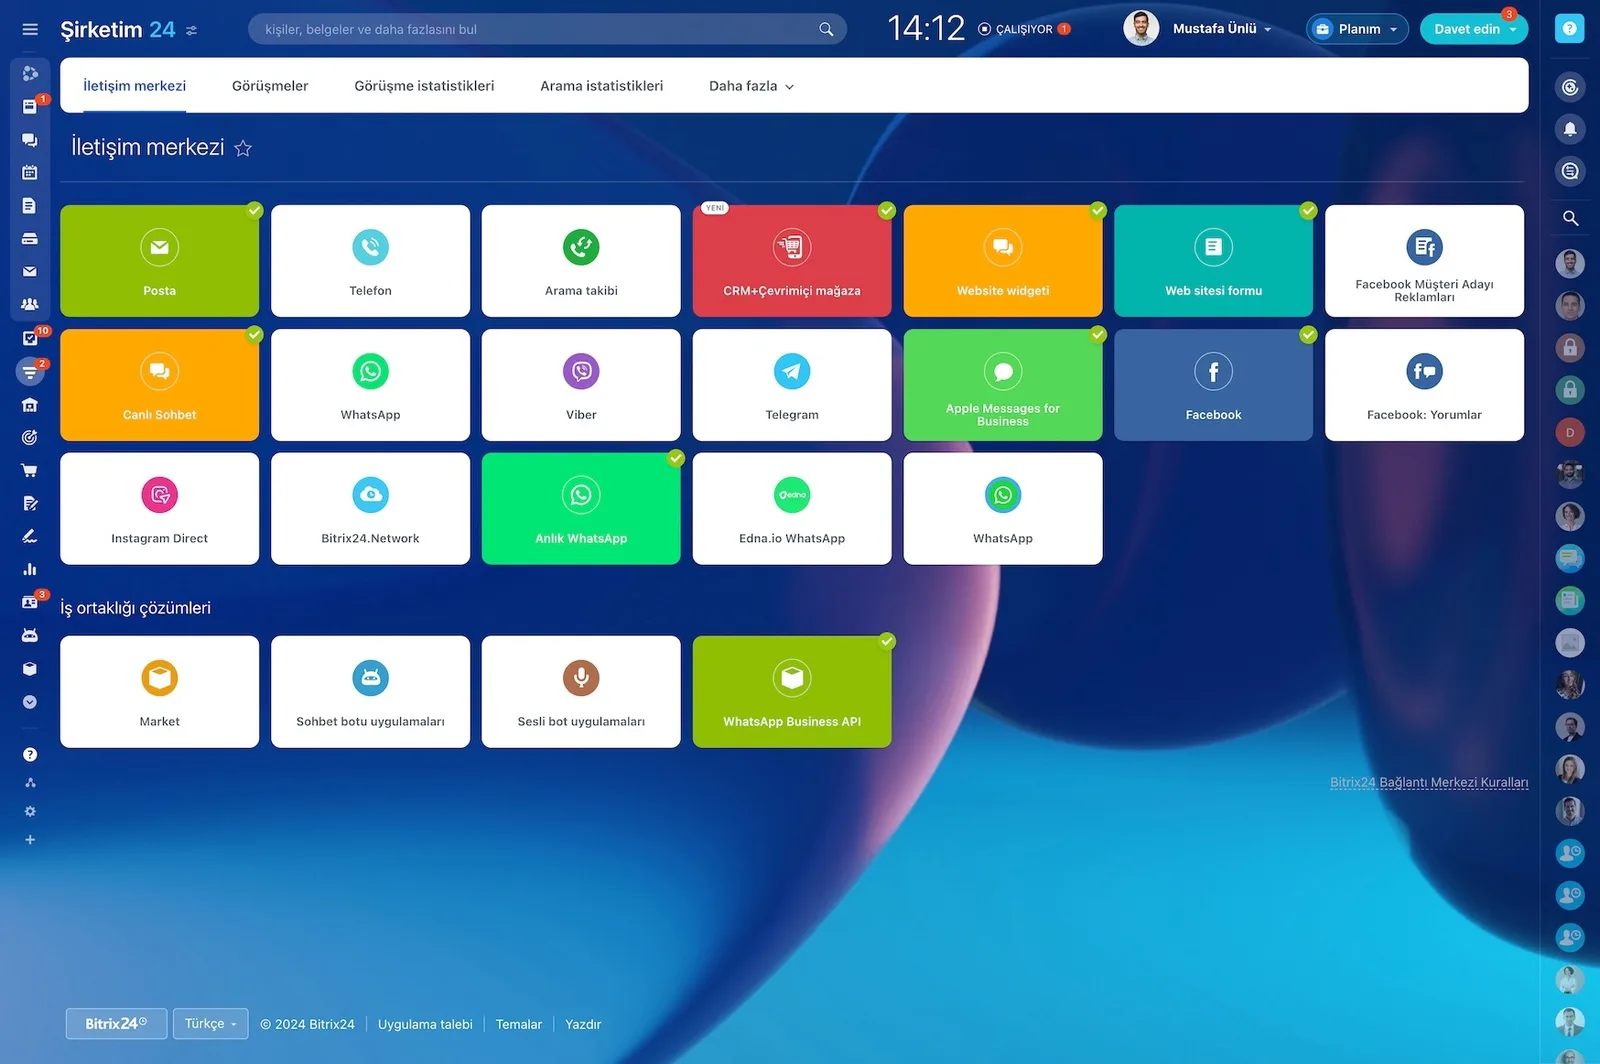Open the Görüşme istatistikleri tab

[x=424, y=86]
